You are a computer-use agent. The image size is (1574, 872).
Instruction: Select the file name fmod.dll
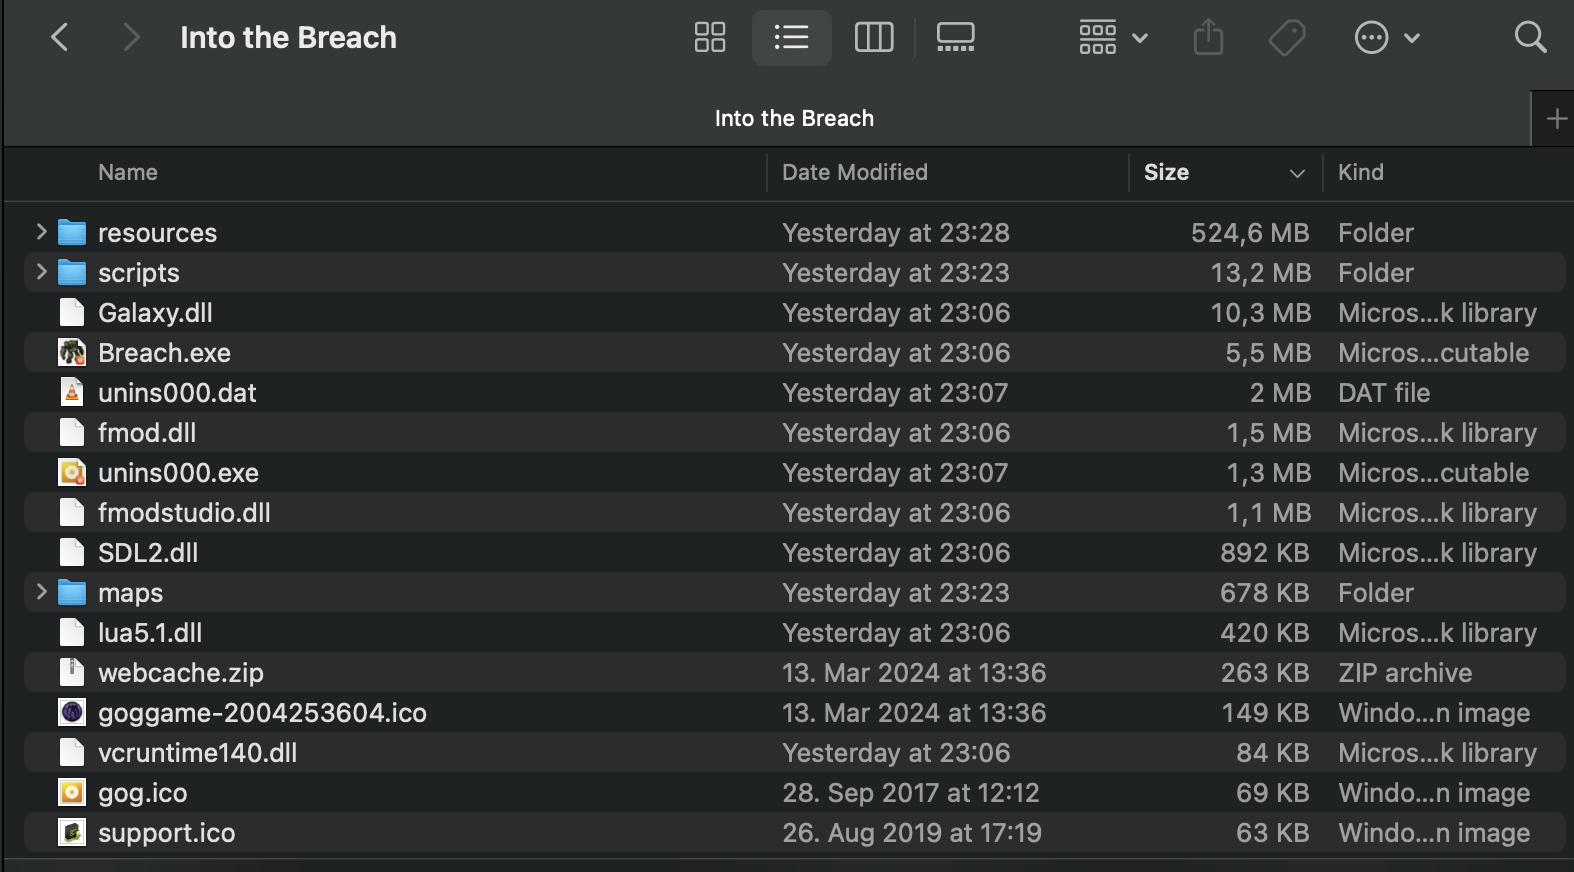pyautogui.click(x=147, y=433)
